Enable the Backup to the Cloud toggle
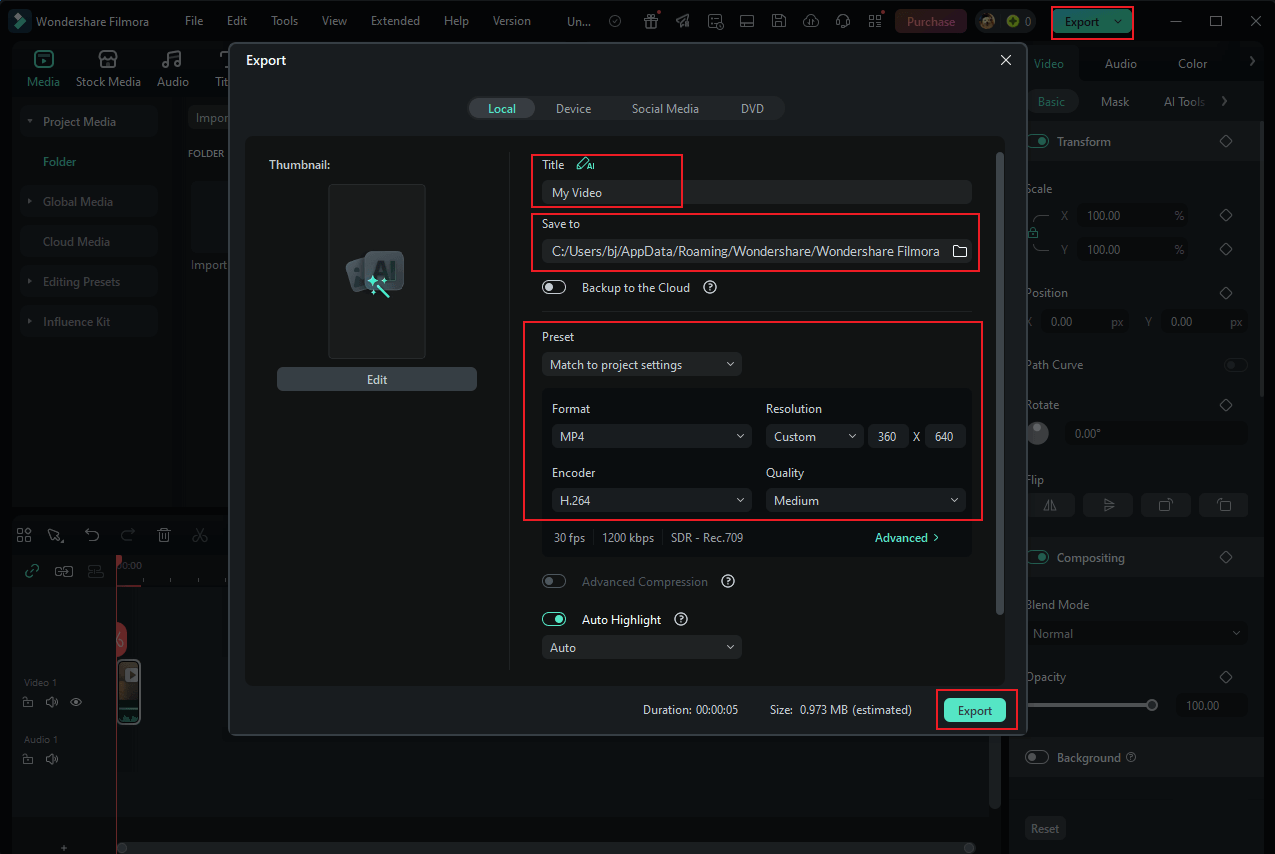This screenshot has width=1275, height=854. point(554,287)
